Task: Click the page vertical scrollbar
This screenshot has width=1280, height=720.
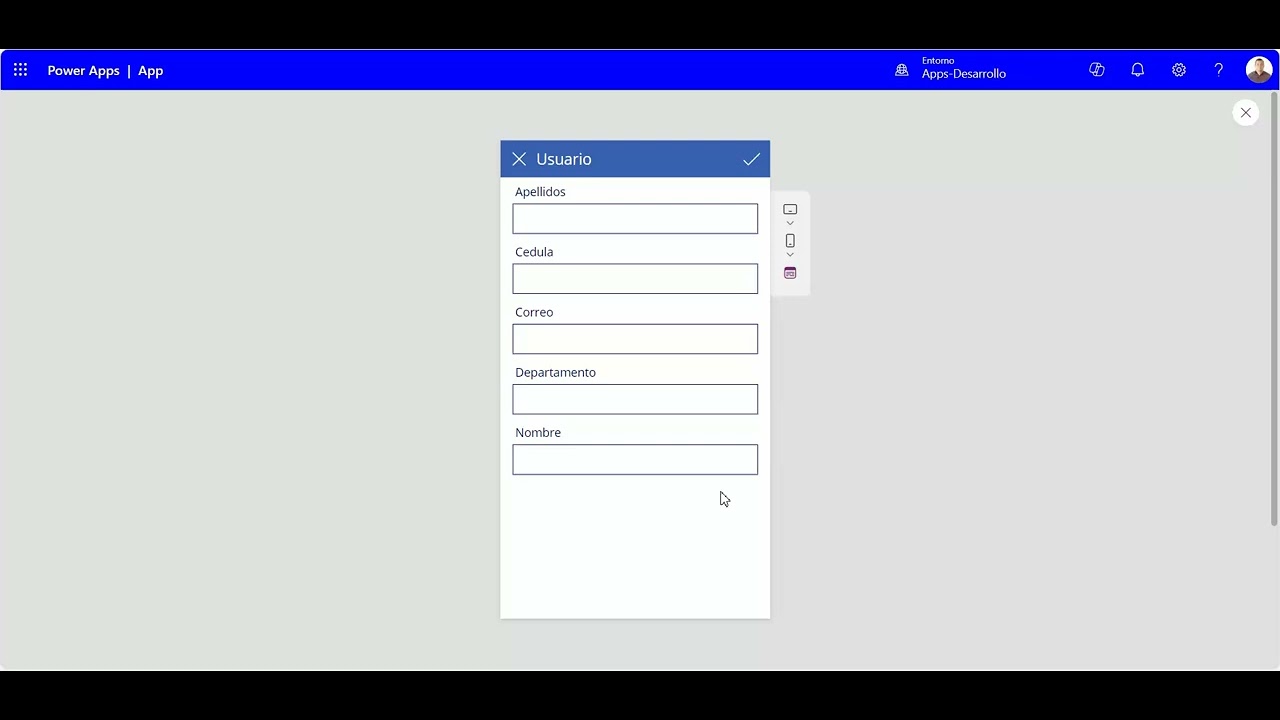Action: click(x=1274, y=310)
